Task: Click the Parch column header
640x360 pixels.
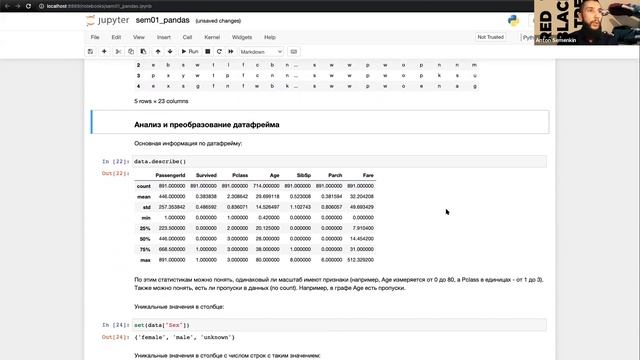Action: [x=335, y=175]
